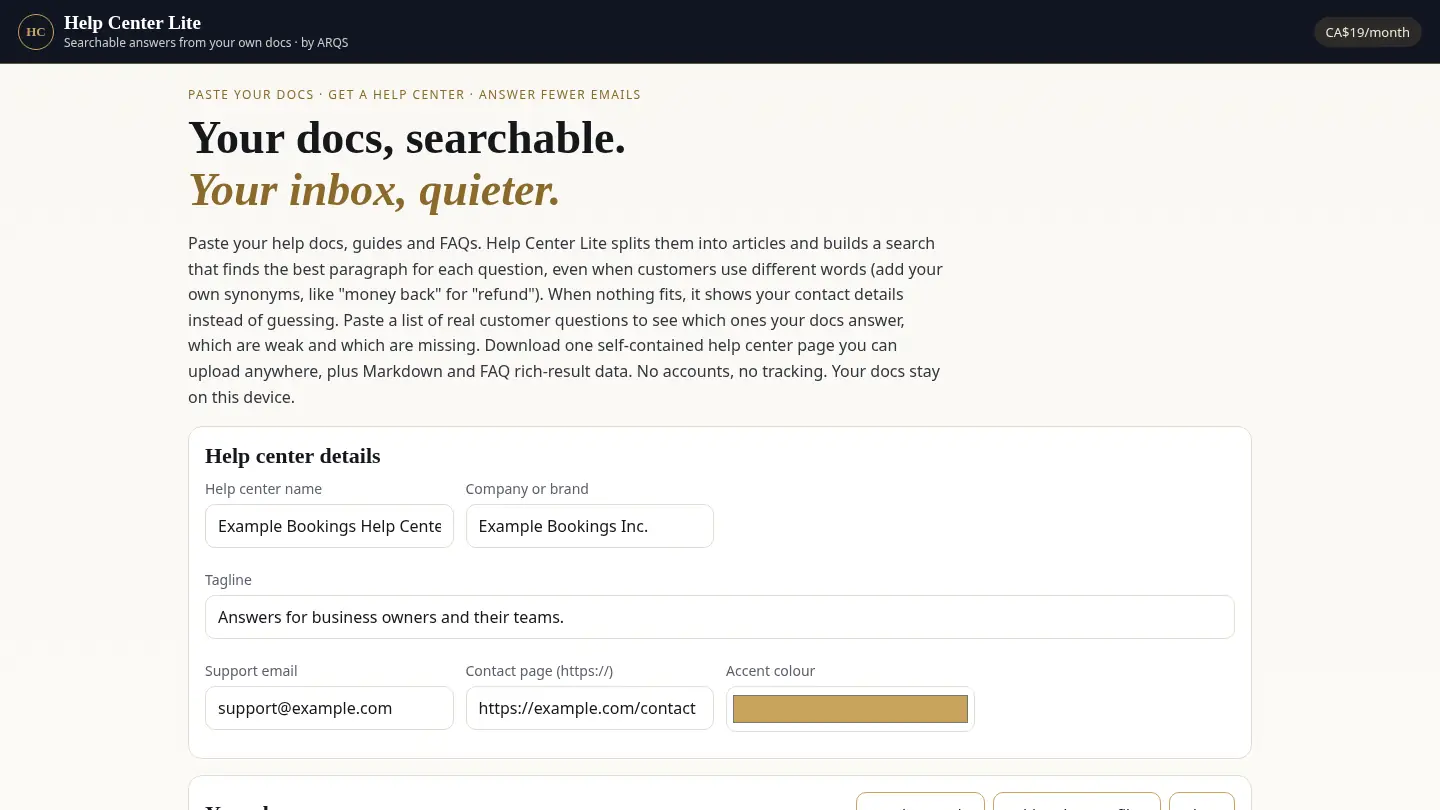Click the "Tagline" label

228,580
